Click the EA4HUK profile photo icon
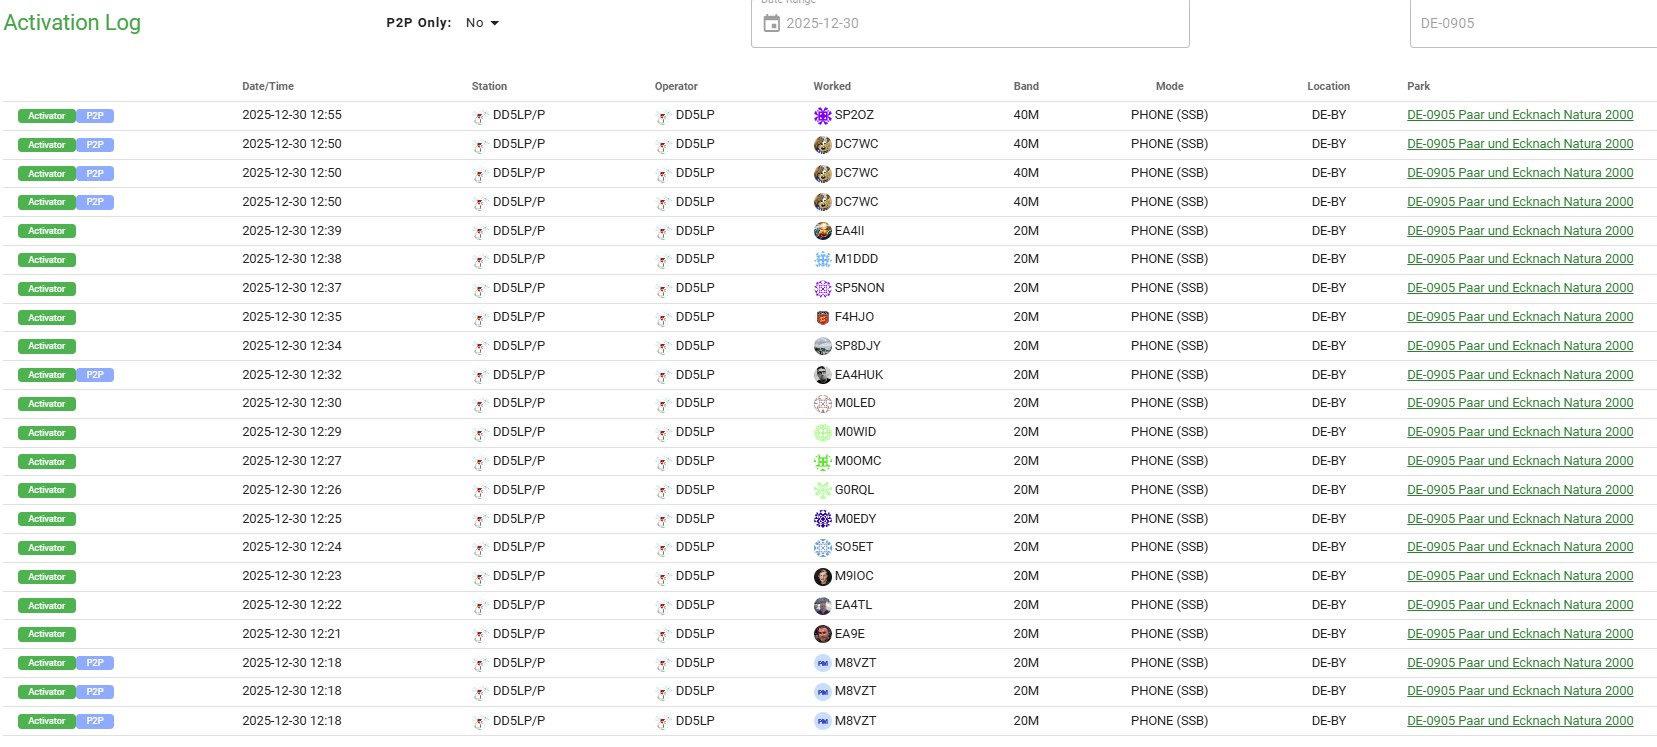1657x747 pixels. [822, 375]
